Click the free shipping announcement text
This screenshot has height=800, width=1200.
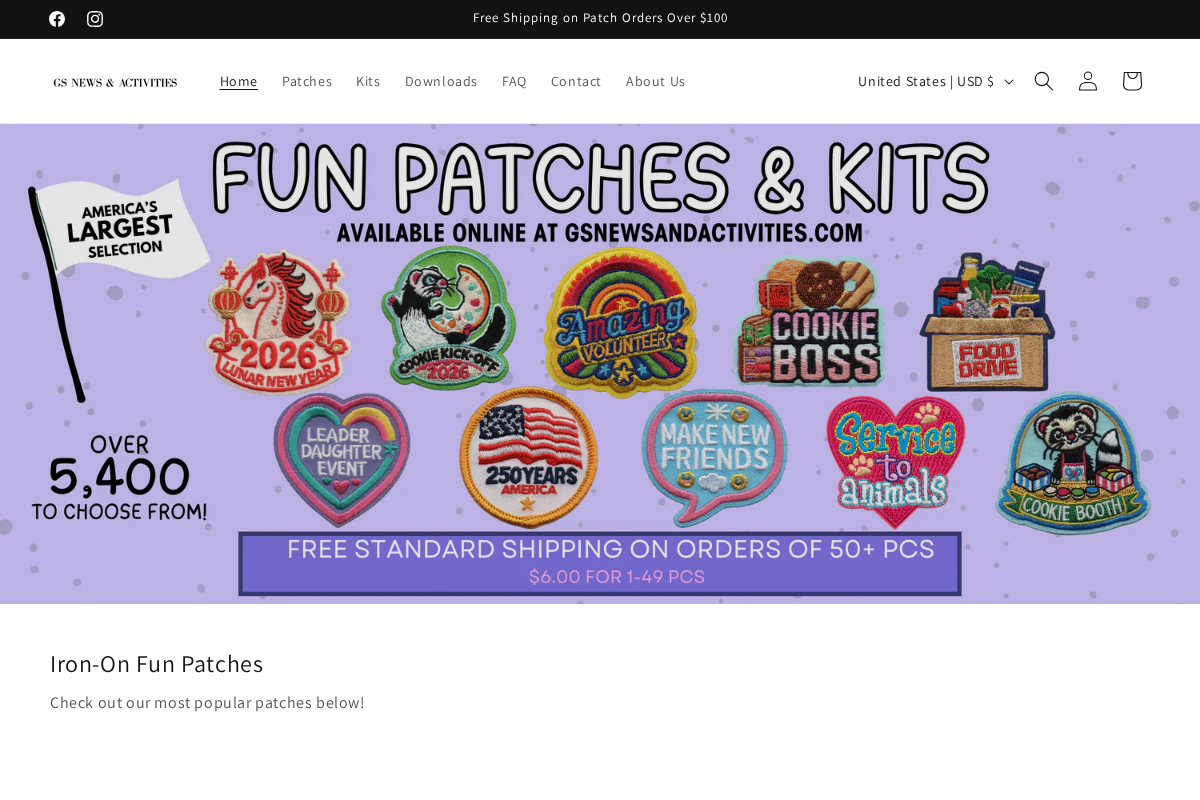tap(600, 18)
